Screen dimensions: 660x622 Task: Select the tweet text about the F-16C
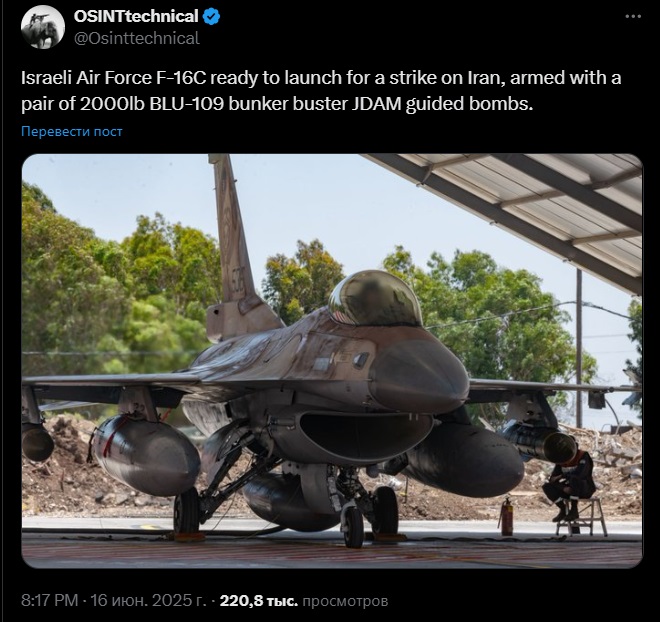[321, 91]
